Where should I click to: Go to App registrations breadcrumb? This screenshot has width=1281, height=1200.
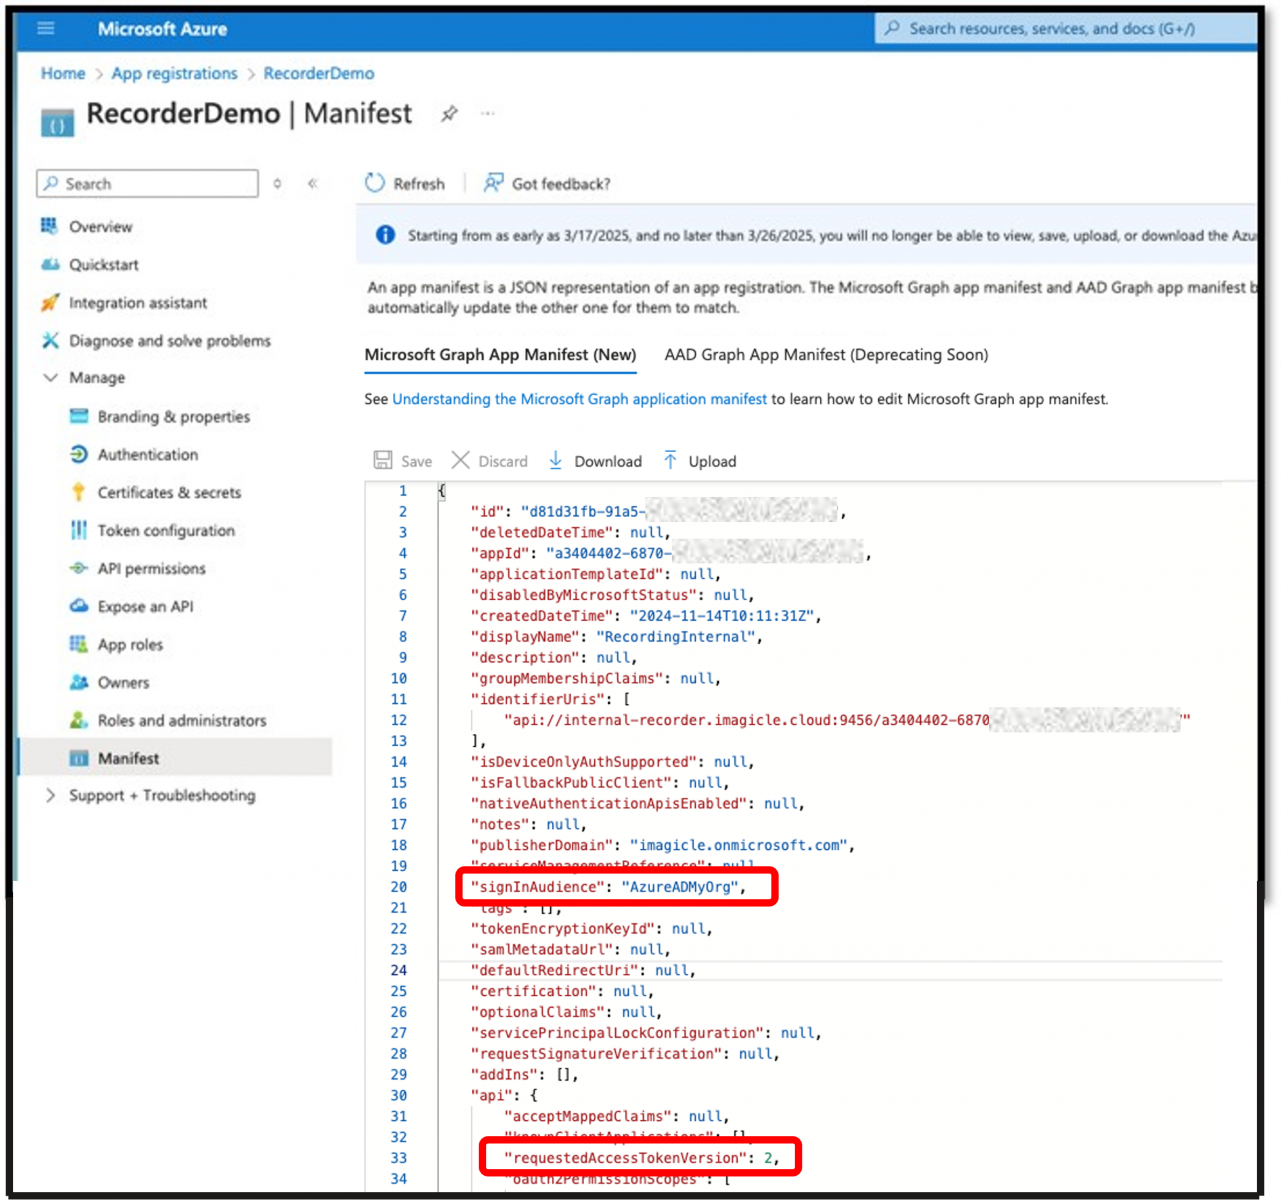pos(174,73)
